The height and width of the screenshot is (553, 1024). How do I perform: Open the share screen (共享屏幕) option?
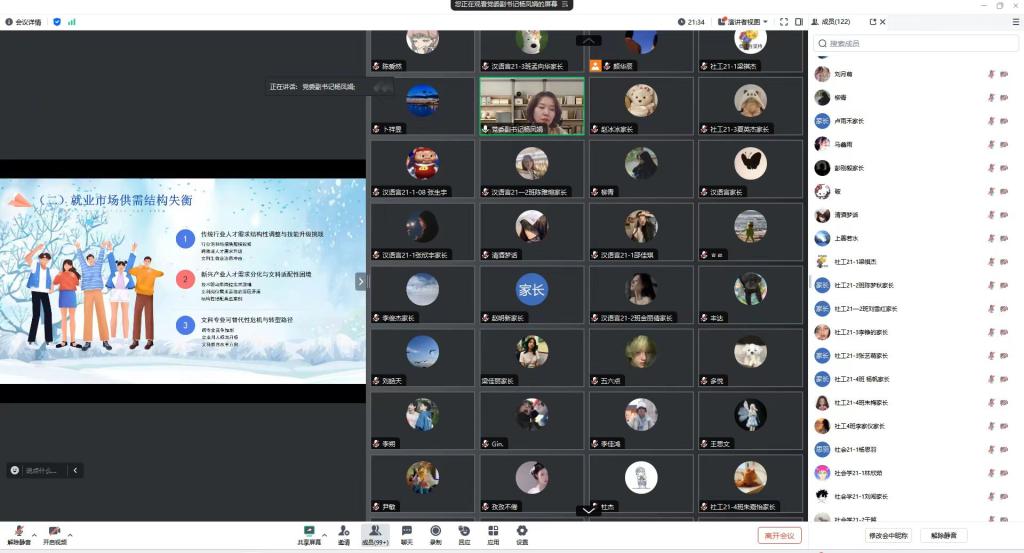click(309, 534)
